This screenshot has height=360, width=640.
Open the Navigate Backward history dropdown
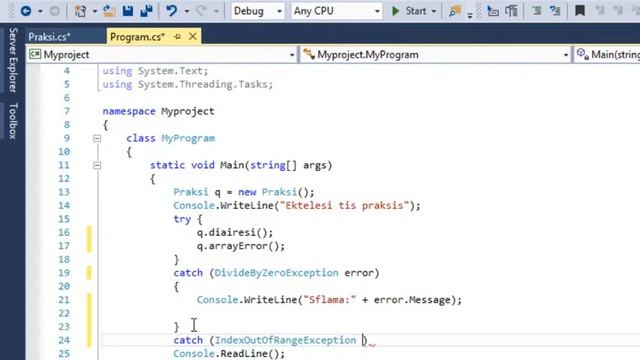tap(40, 11)
